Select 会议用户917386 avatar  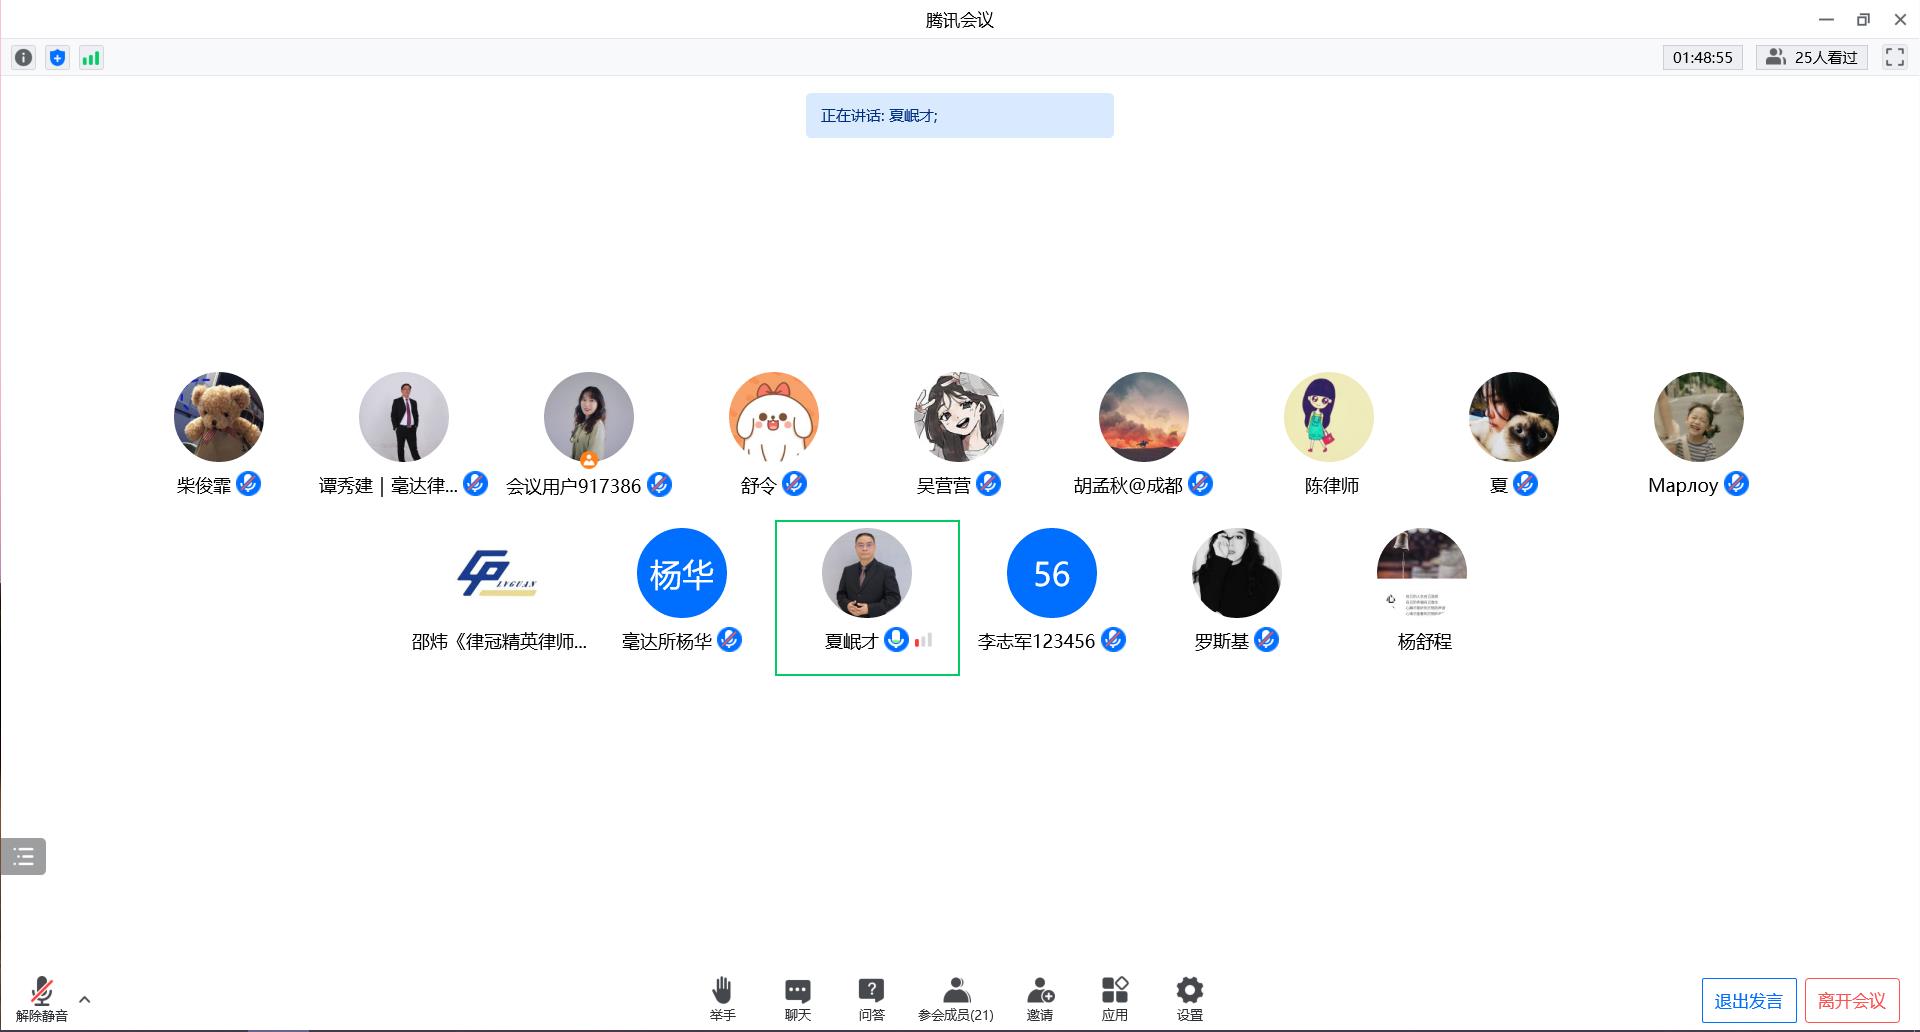click(589, 417)
